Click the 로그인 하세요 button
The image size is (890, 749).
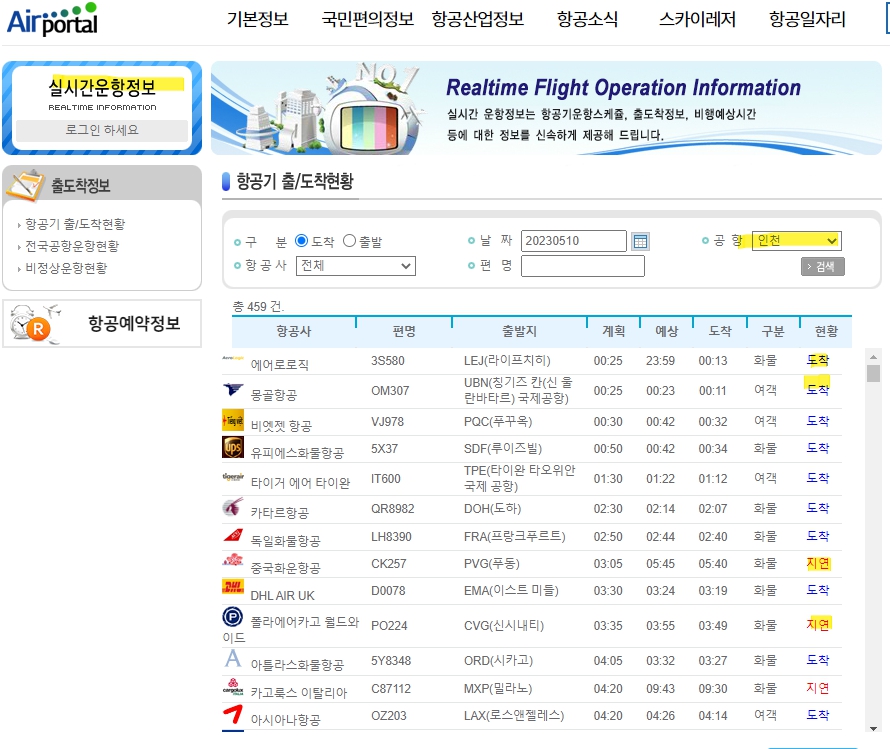102,131
